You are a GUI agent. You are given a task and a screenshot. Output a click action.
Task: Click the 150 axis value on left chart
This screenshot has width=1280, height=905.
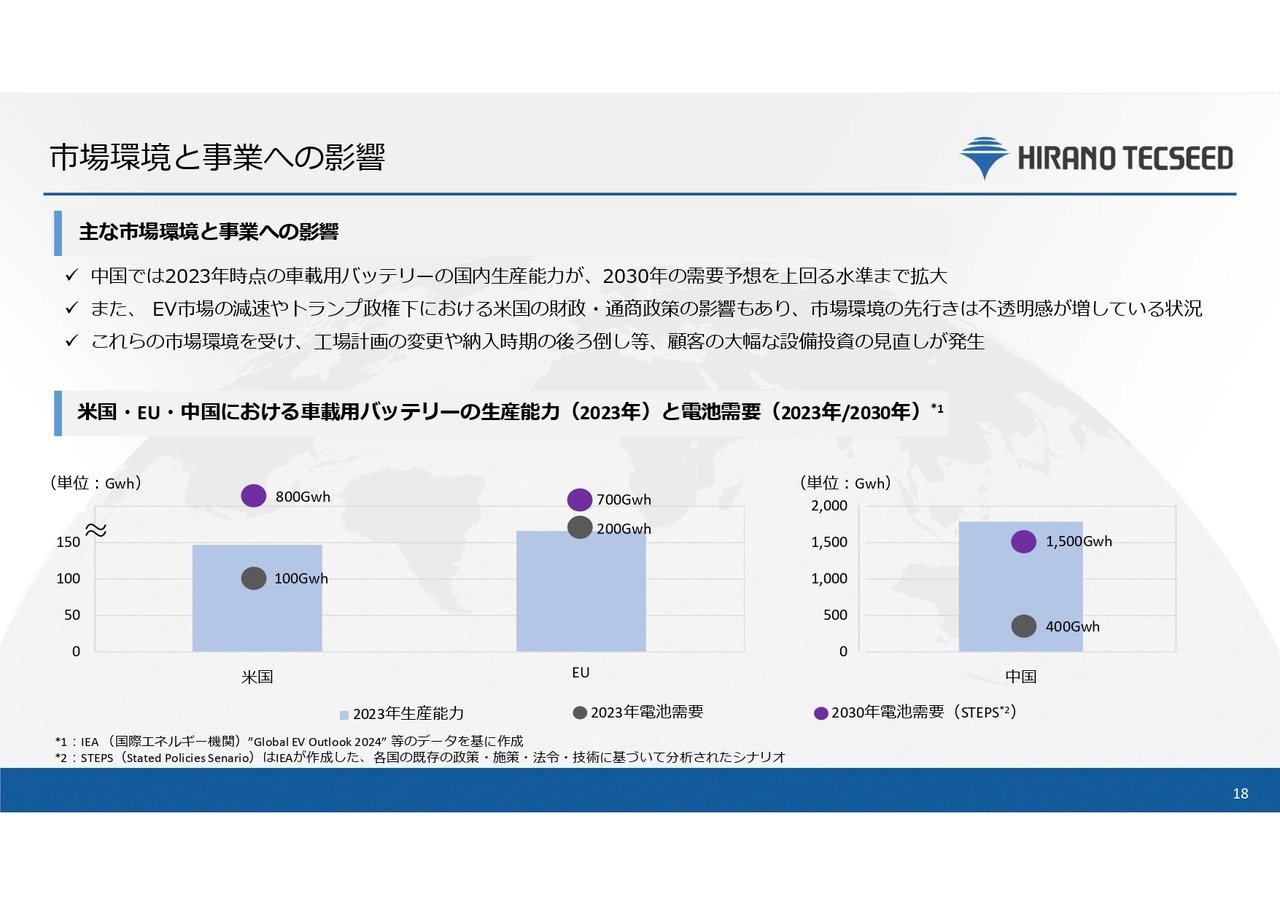coord(68,542)
